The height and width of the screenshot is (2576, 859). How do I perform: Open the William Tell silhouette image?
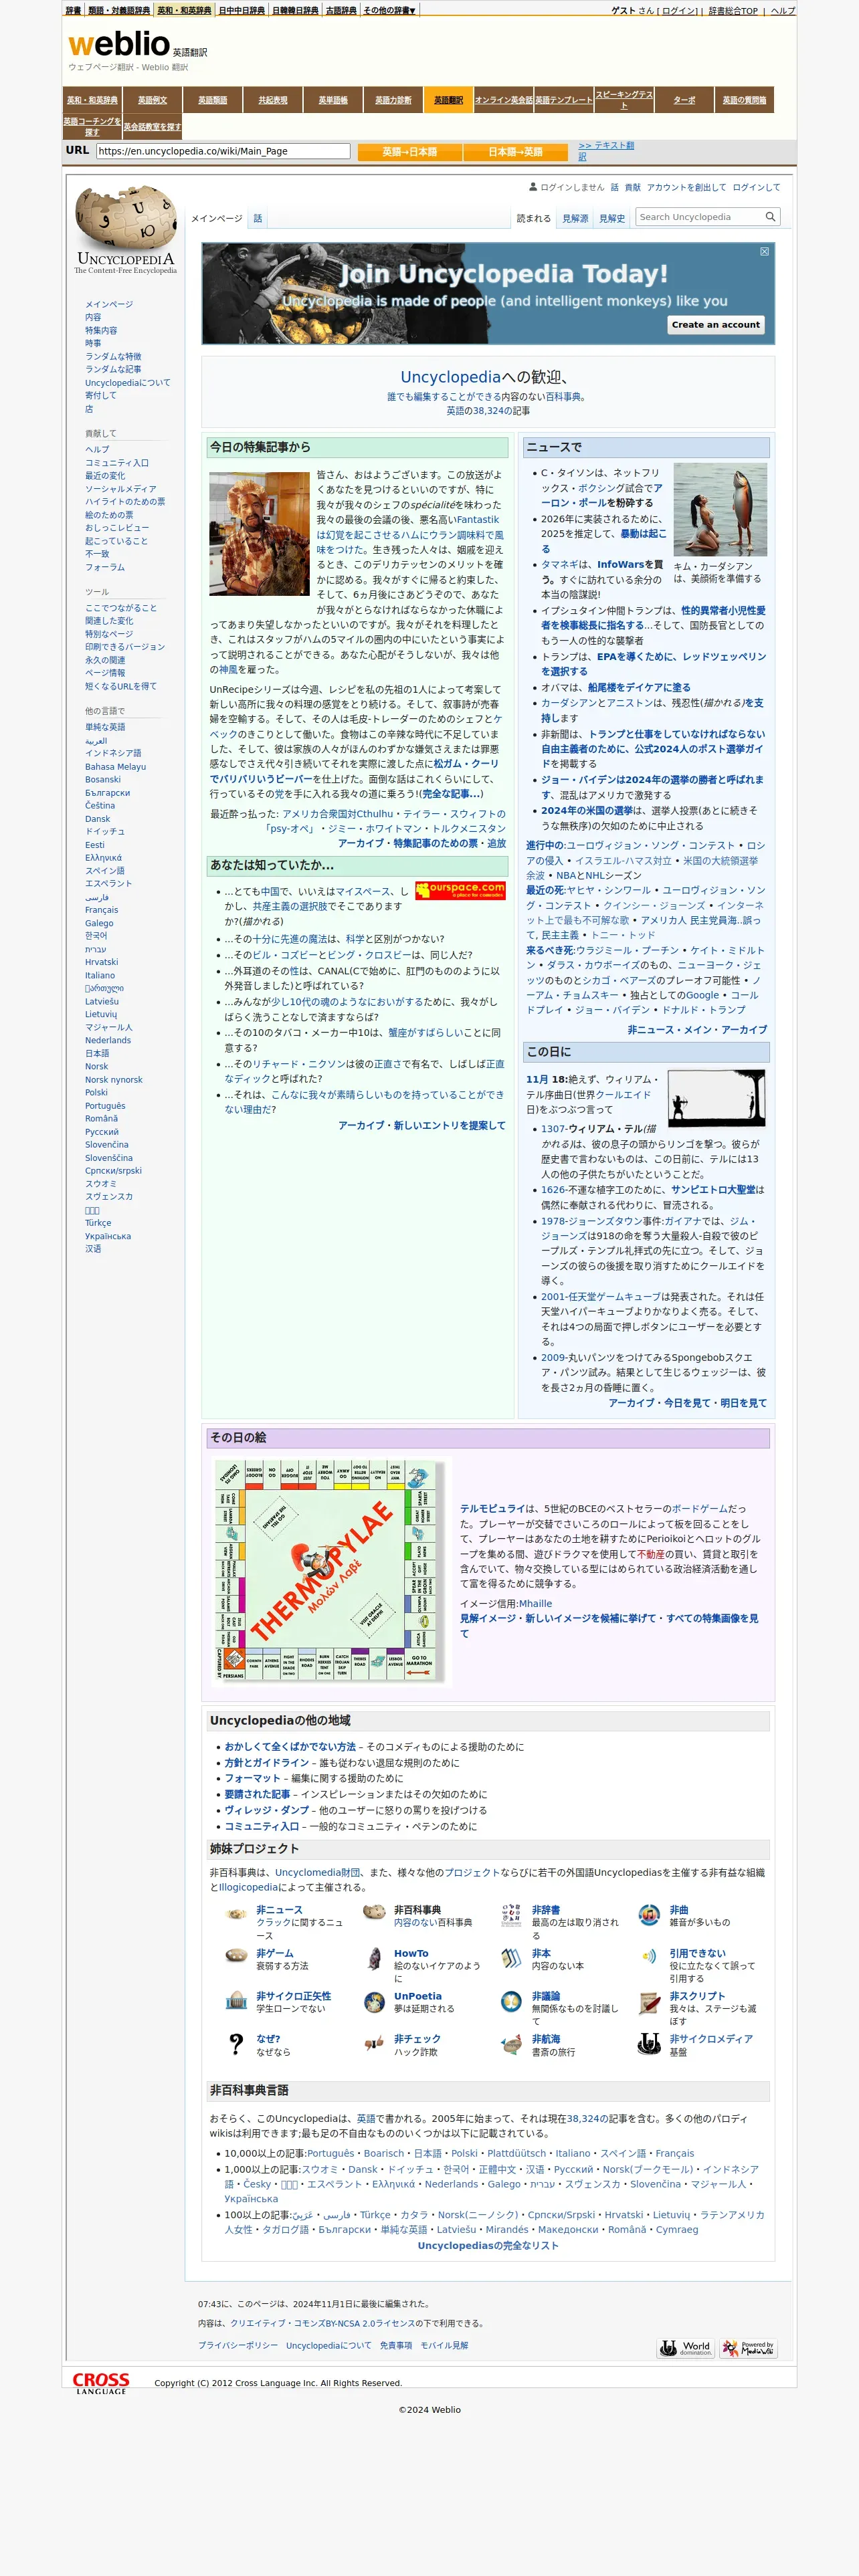[716, 1097]
